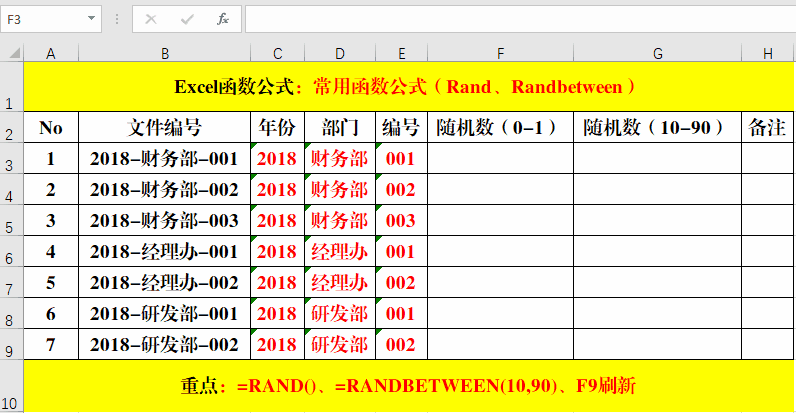Screen dimensions: 796x413
Task: Click the '随机数（10-90）' header cell
Action: click(x=657, y=127)
